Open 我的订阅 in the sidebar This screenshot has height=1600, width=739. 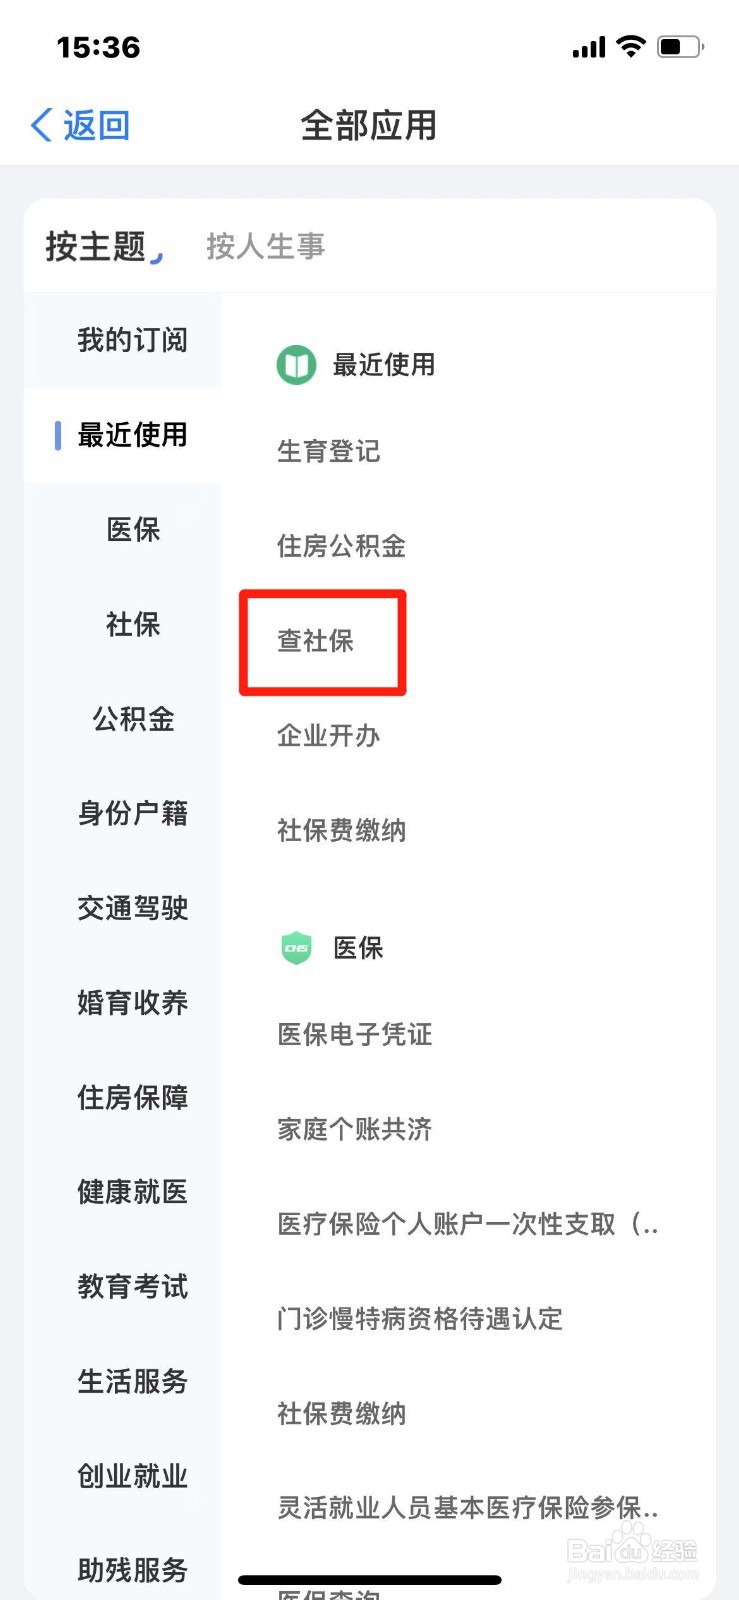tap(132, 340)
